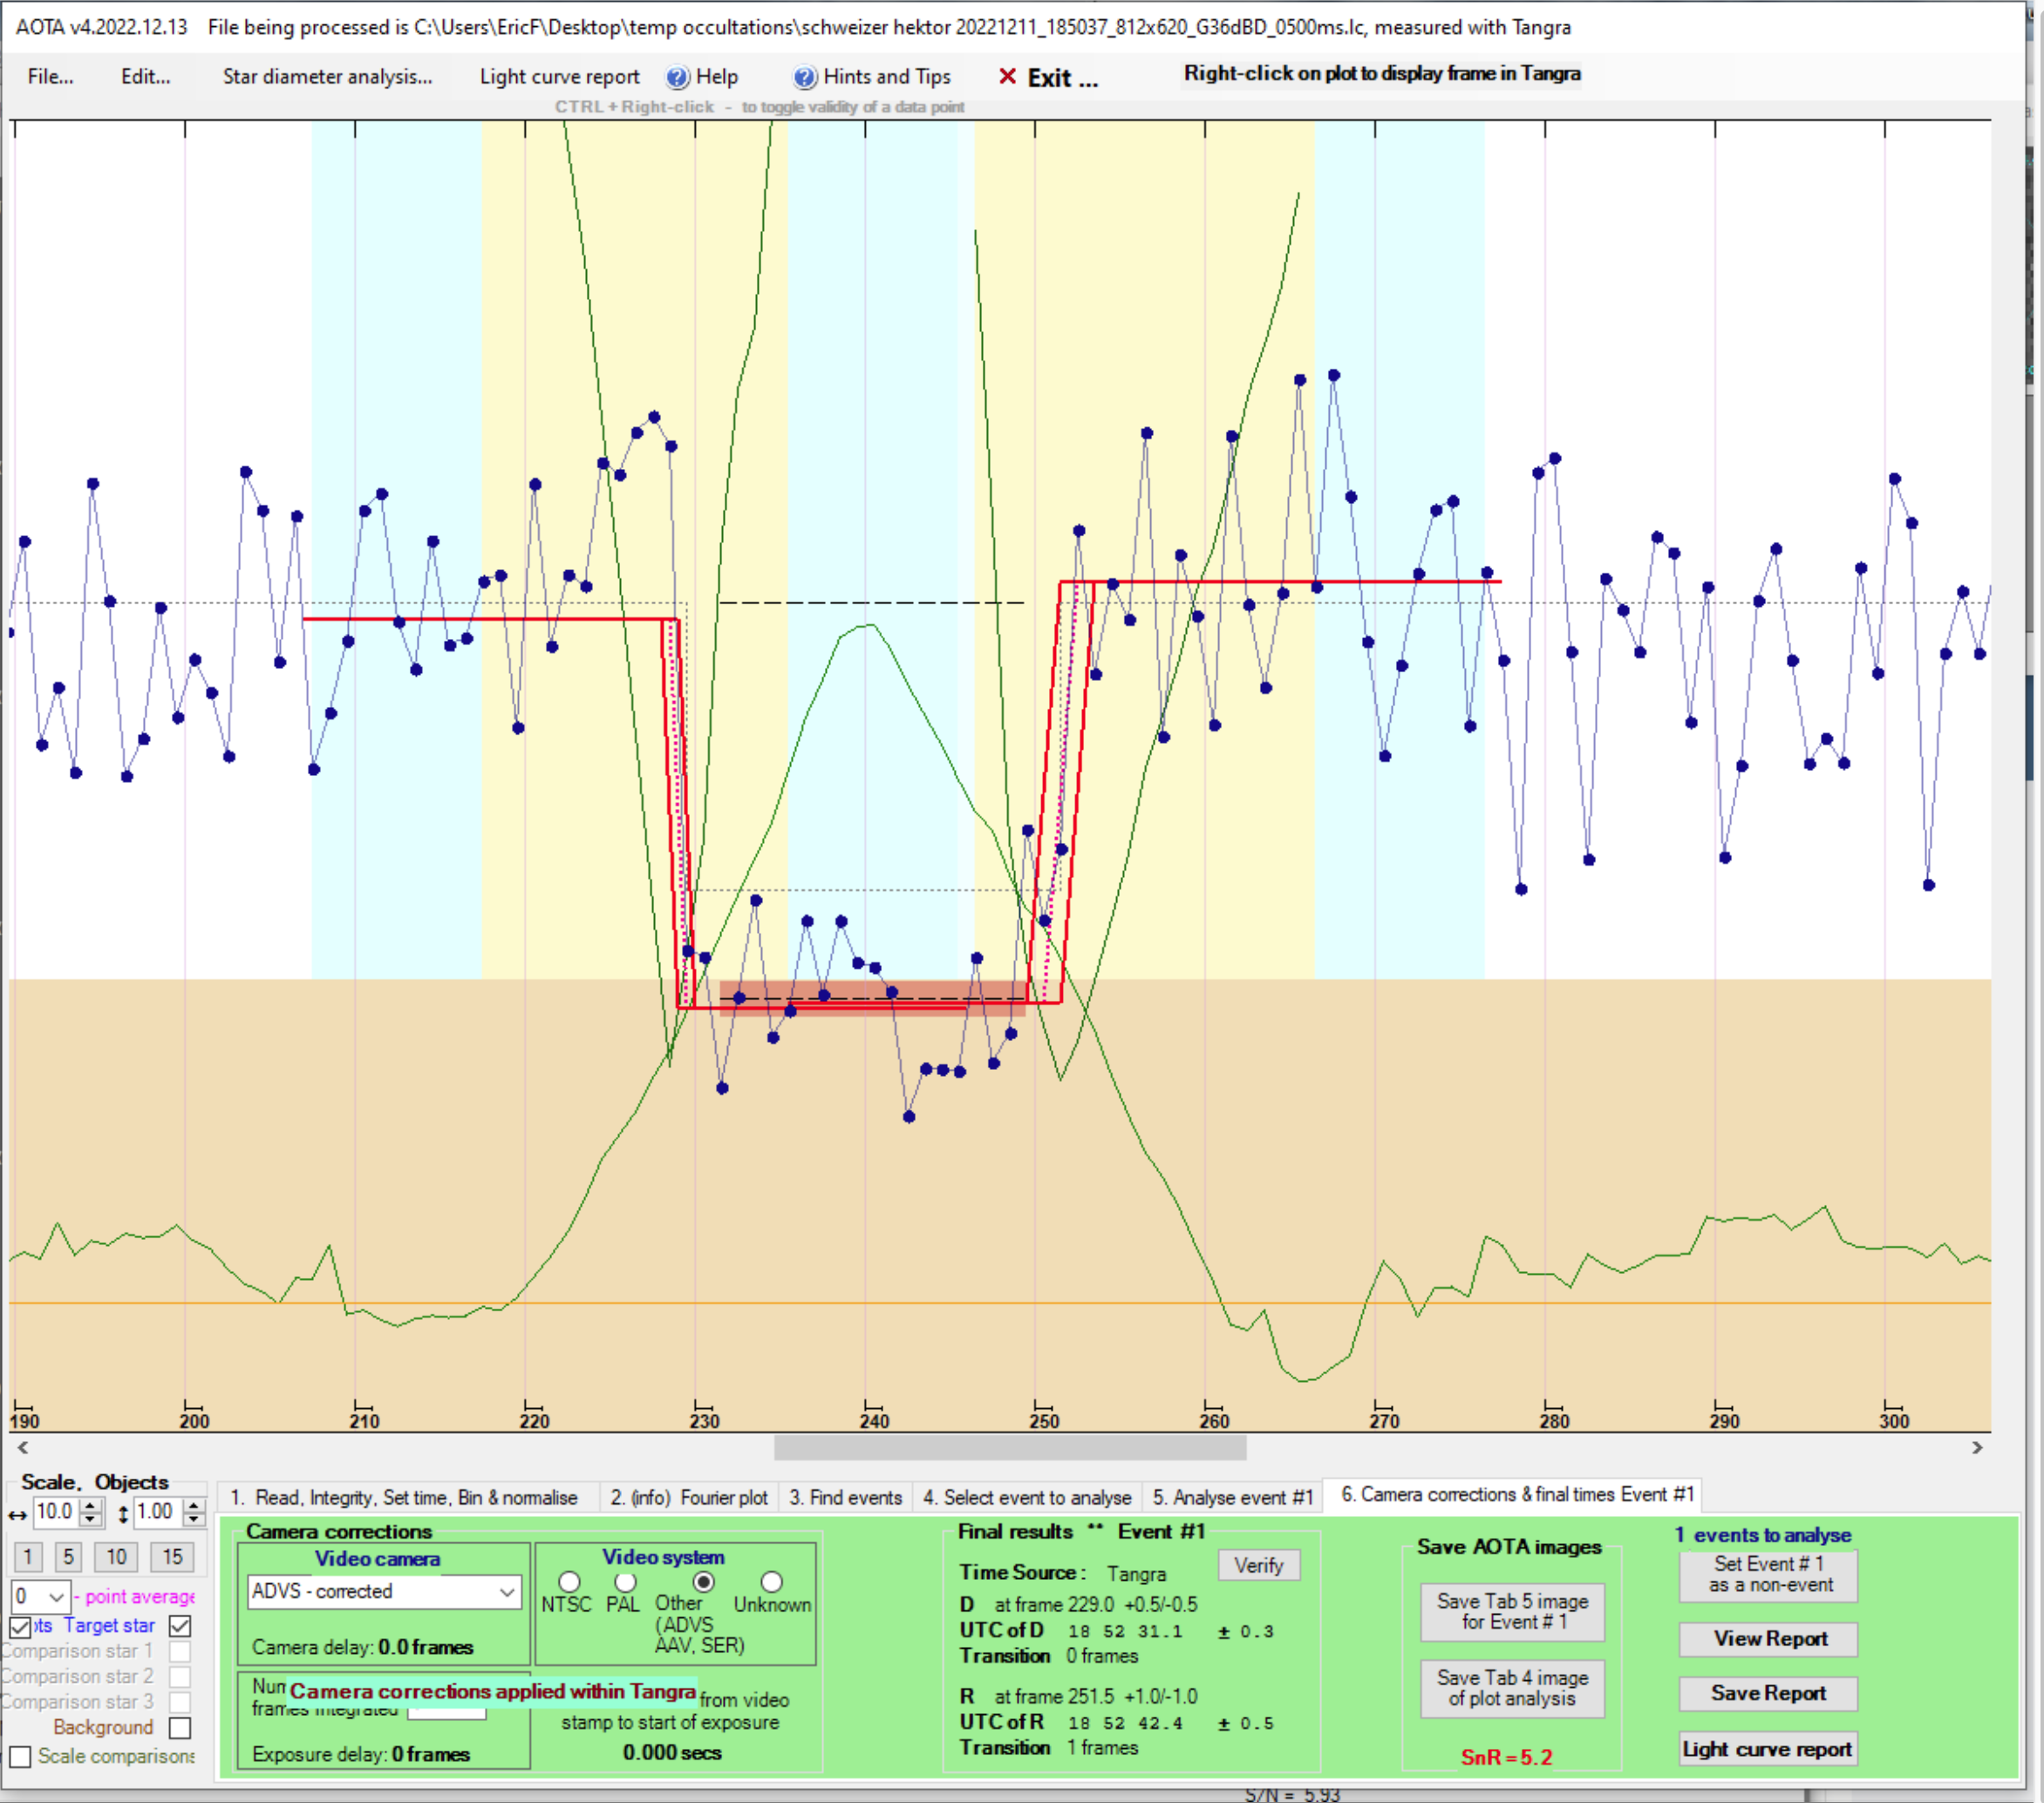Set scale preset to 15
The height and width of the screenshot is (1803, 2044).
(x=172, y=1556)
